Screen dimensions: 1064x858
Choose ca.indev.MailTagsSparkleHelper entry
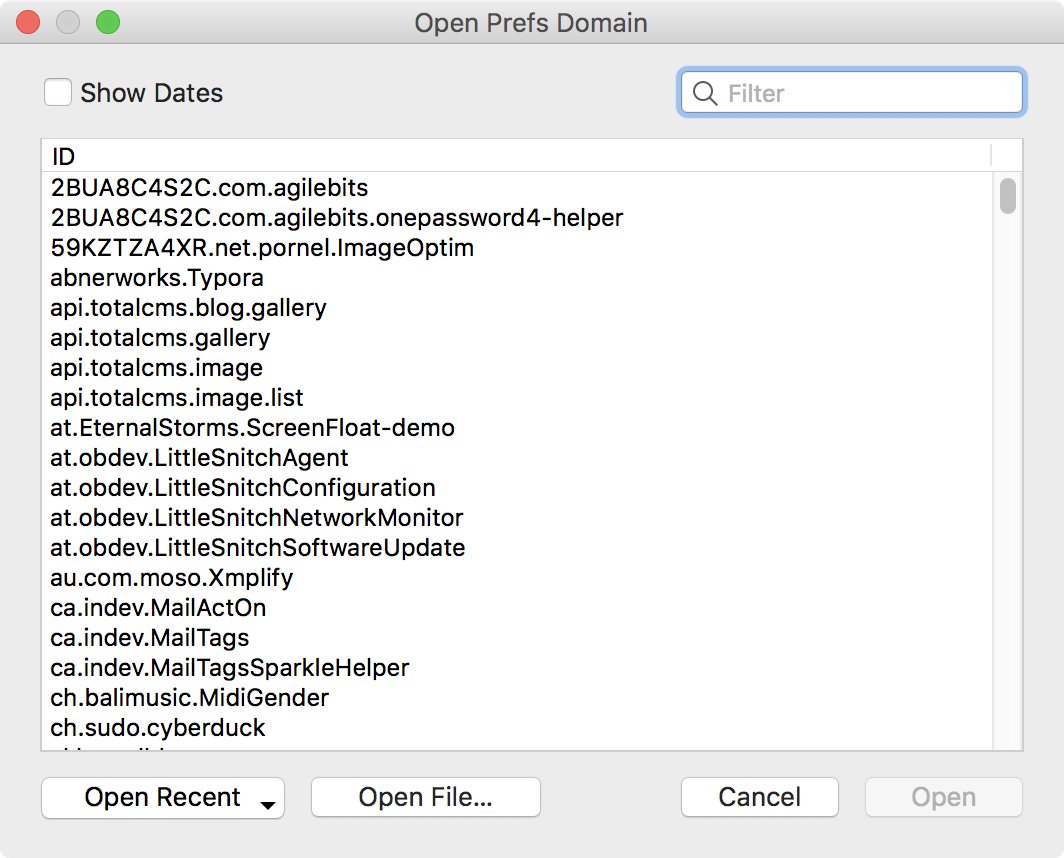[x=517, y=667]
